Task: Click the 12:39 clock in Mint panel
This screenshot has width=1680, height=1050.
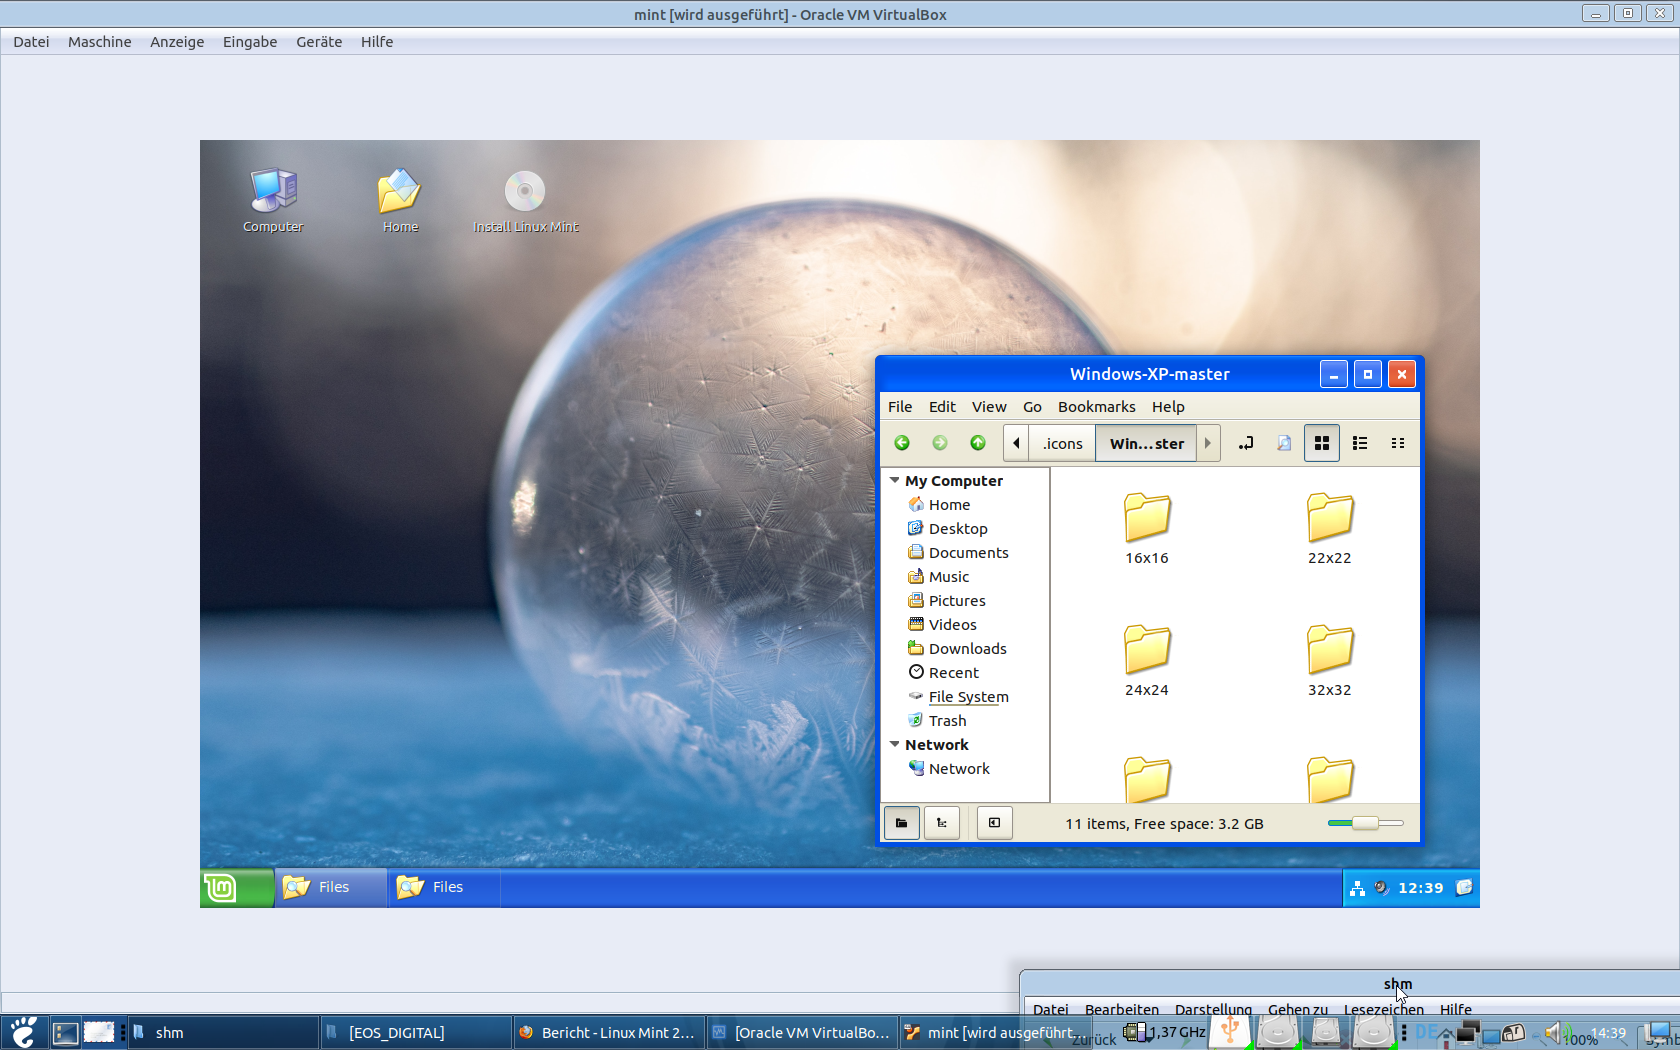Action: [1420, 888]
